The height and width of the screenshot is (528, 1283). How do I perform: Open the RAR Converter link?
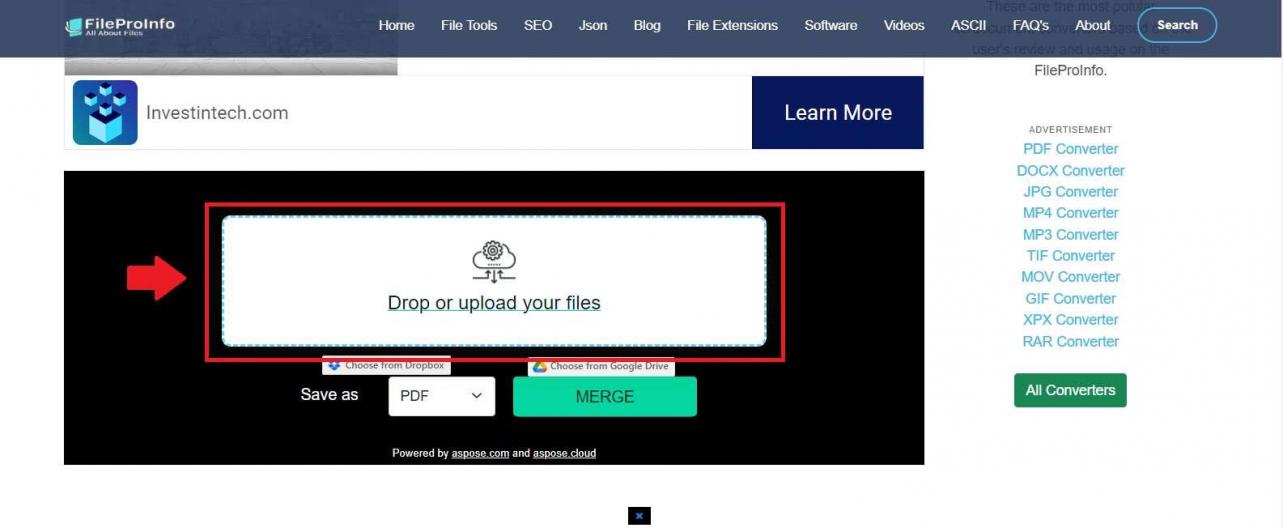point(1071,342)
